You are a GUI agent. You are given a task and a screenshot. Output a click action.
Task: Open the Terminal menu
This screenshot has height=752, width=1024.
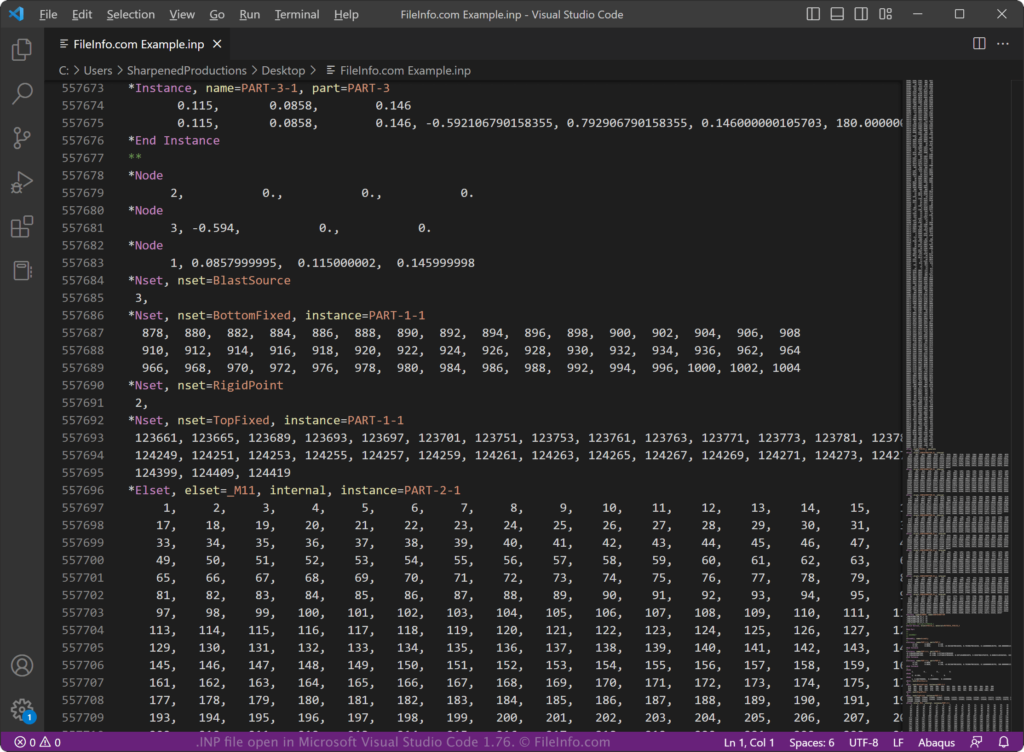tap(296, 14)
